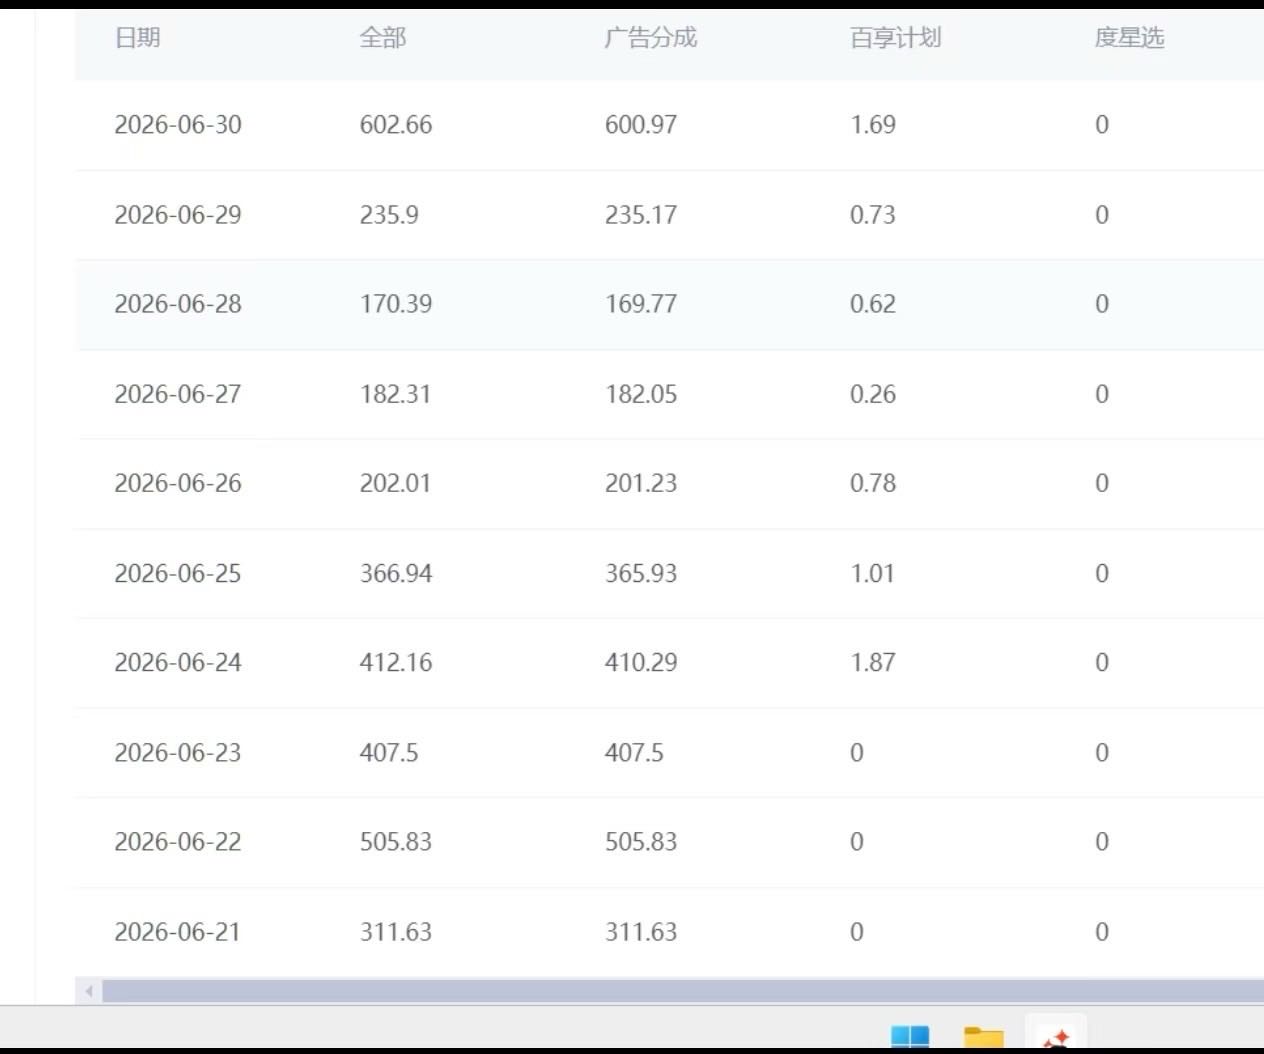
Task: Click 百享计划 value 0.62
Action: (873, 304)
